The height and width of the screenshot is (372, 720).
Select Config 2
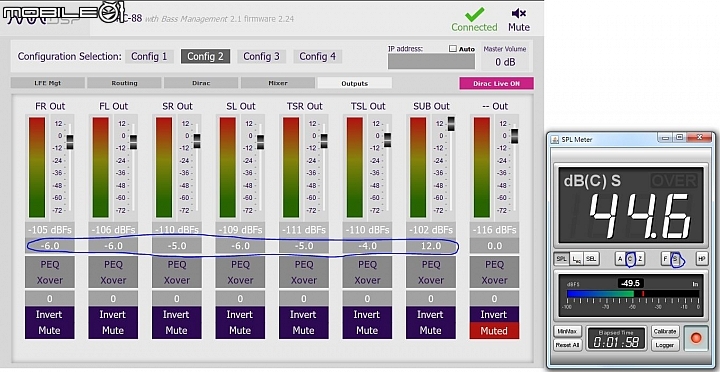(x=205, y=56)
